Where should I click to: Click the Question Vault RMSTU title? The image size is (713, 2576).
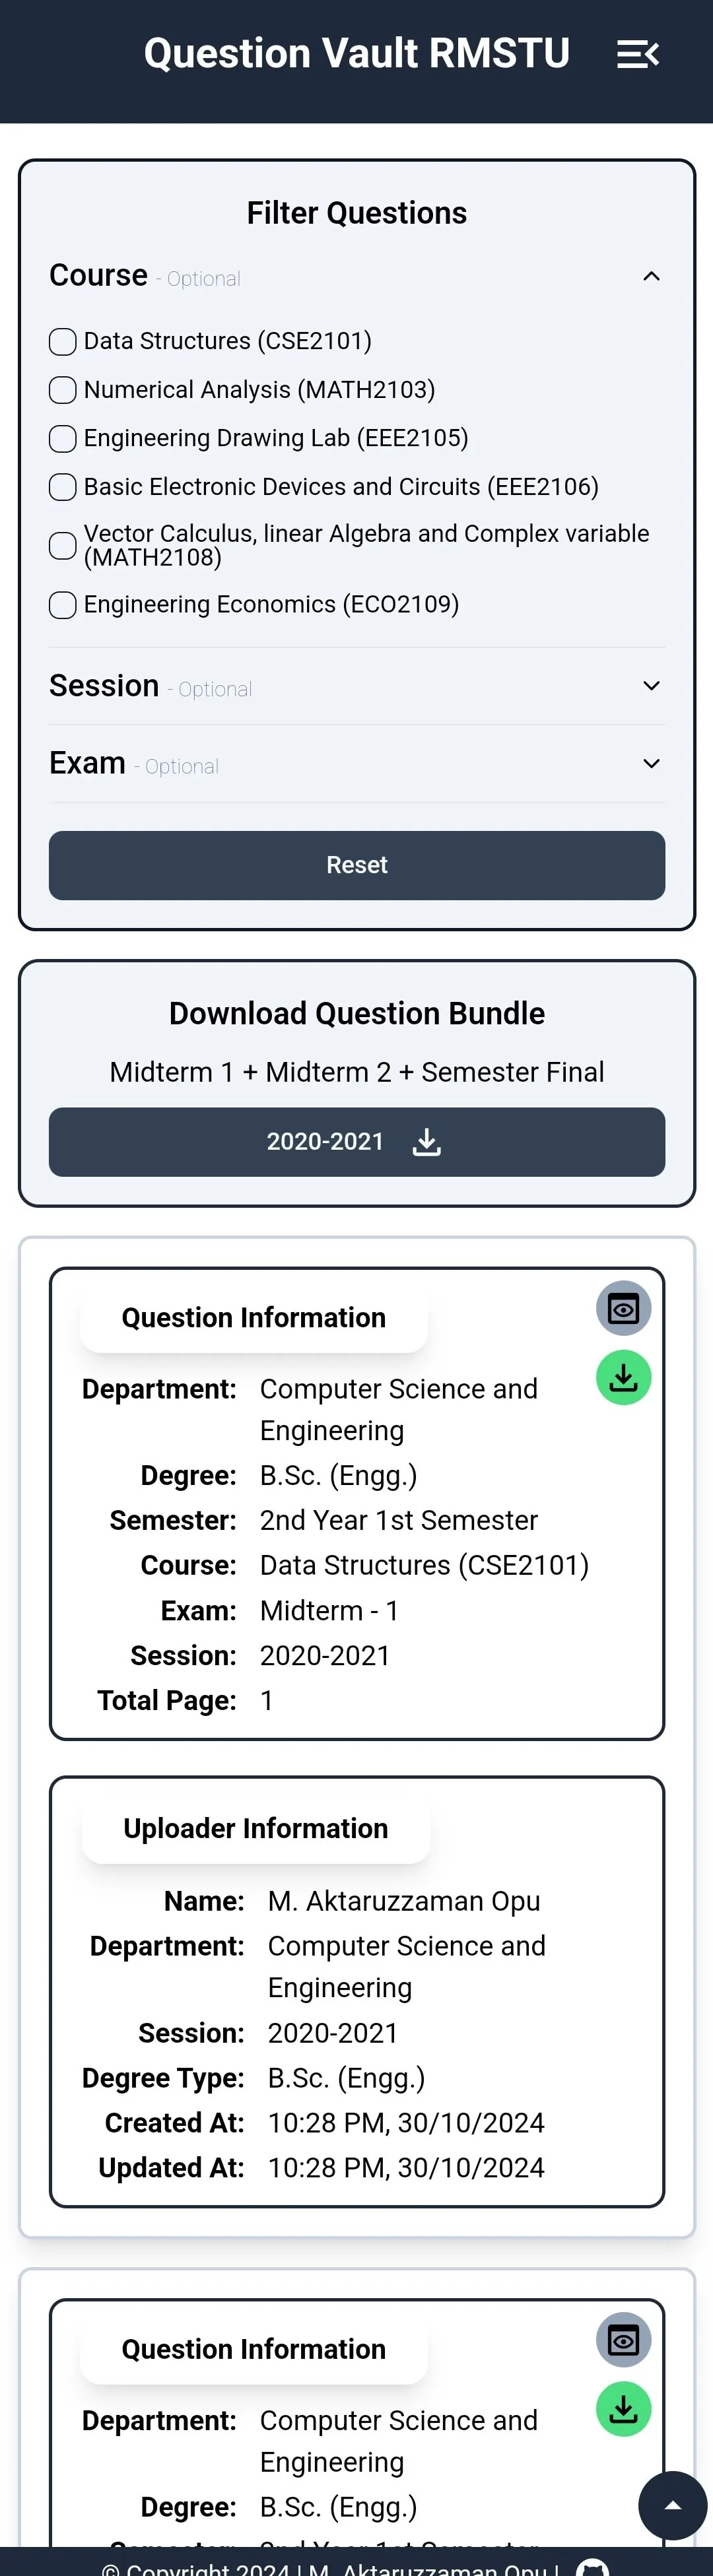click(x=356, y=54)
